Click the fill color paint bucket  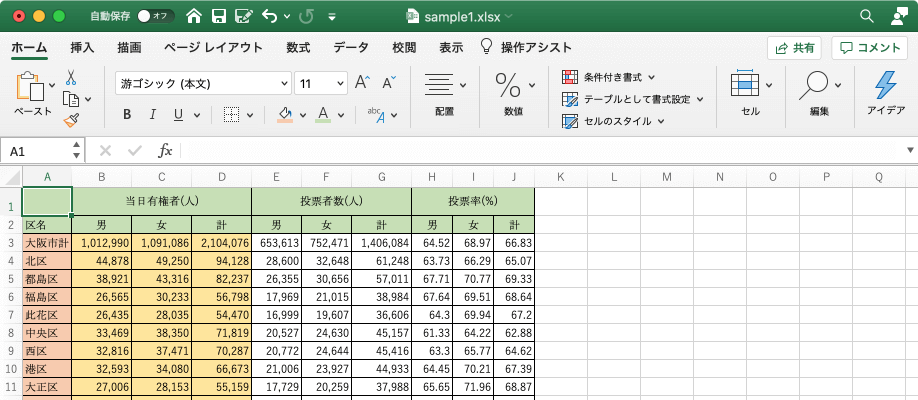pos(285,114)
